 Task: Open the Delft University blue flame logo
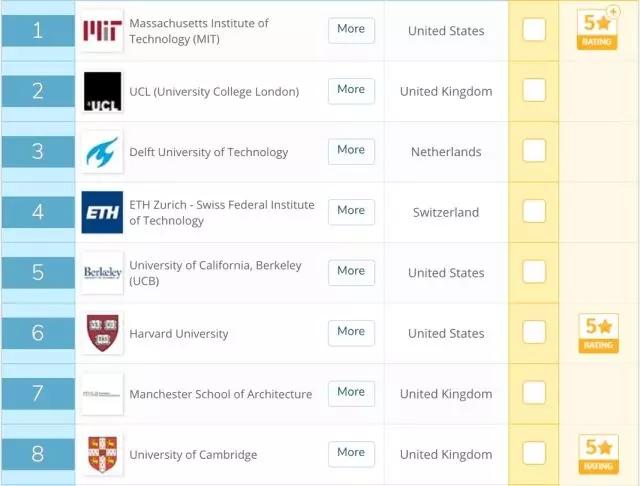(102, 152)
